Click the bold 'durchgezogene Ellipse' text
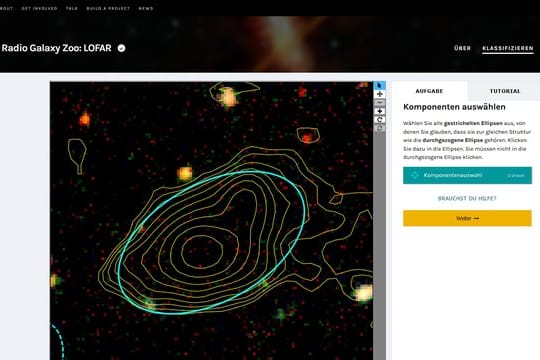The width and height of the screenshot is (540, 360). coord(453,140)
